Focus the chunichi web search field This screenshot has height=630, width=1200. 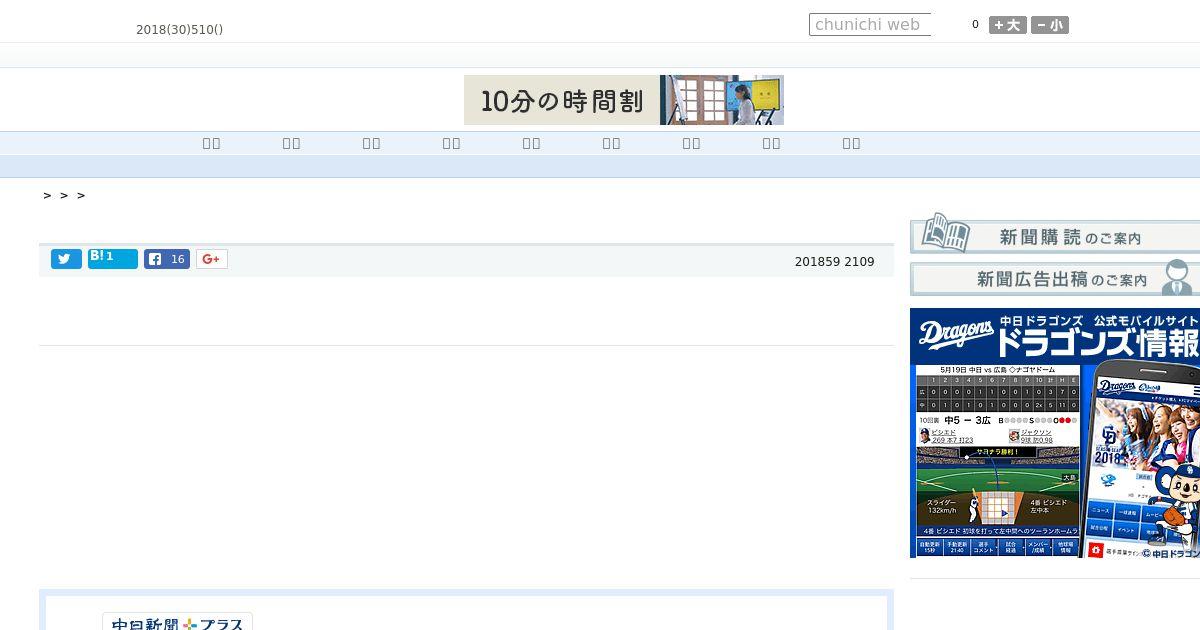pyautogui.click(x=870, y=24)
